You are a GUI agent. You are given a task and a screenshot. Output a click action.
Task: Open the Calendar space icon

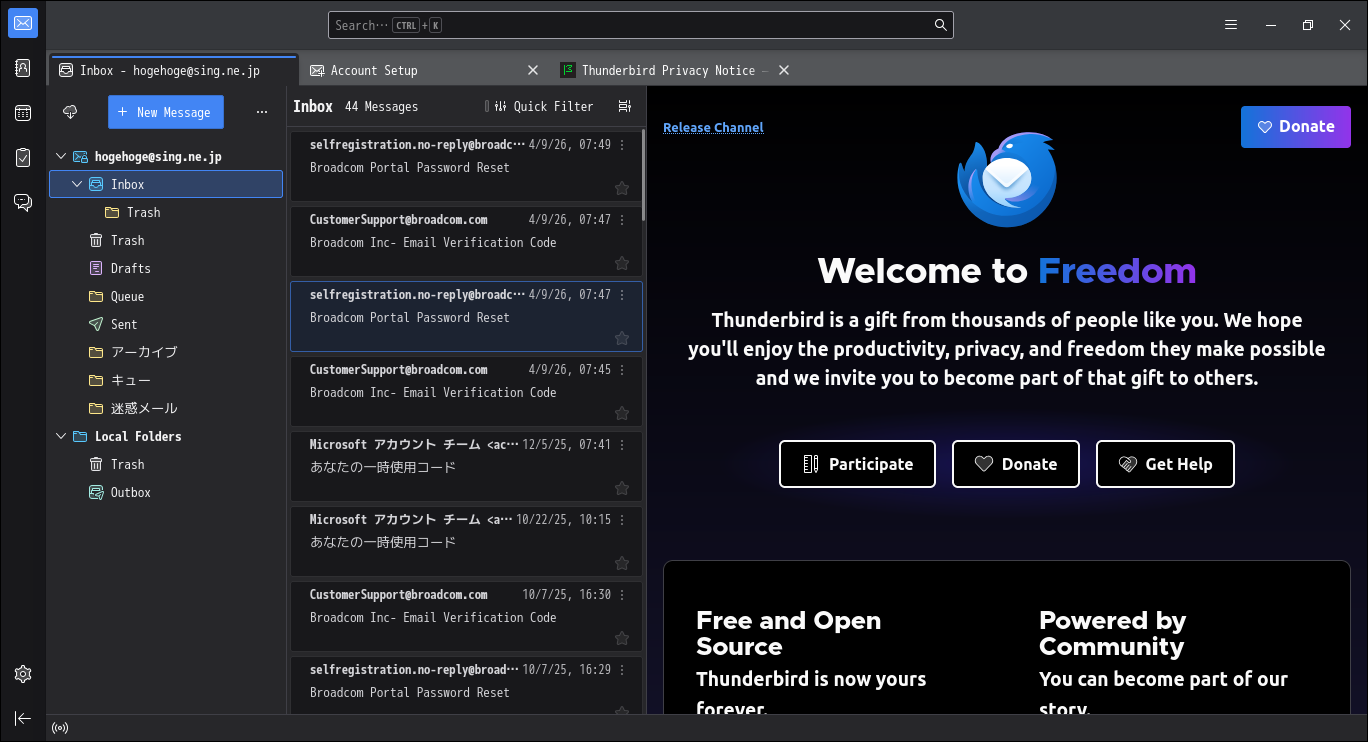pos(23,113)
